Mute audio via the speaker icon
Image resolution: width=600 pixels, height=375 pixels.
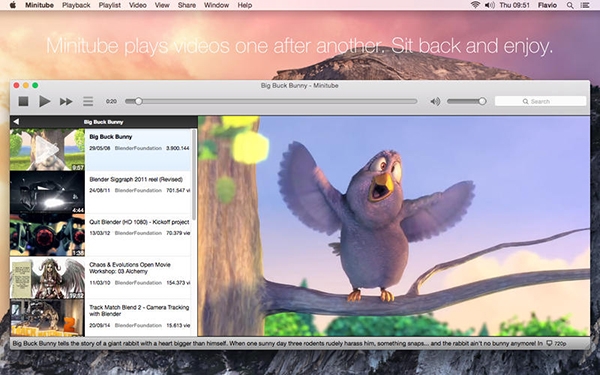click(x=435, y=101)
